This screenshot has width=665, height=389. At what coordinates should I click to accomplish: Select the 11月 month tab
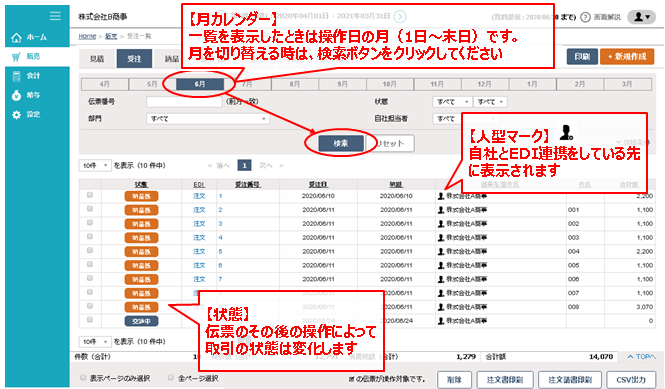pyautogui.click(x=437, y=84)
